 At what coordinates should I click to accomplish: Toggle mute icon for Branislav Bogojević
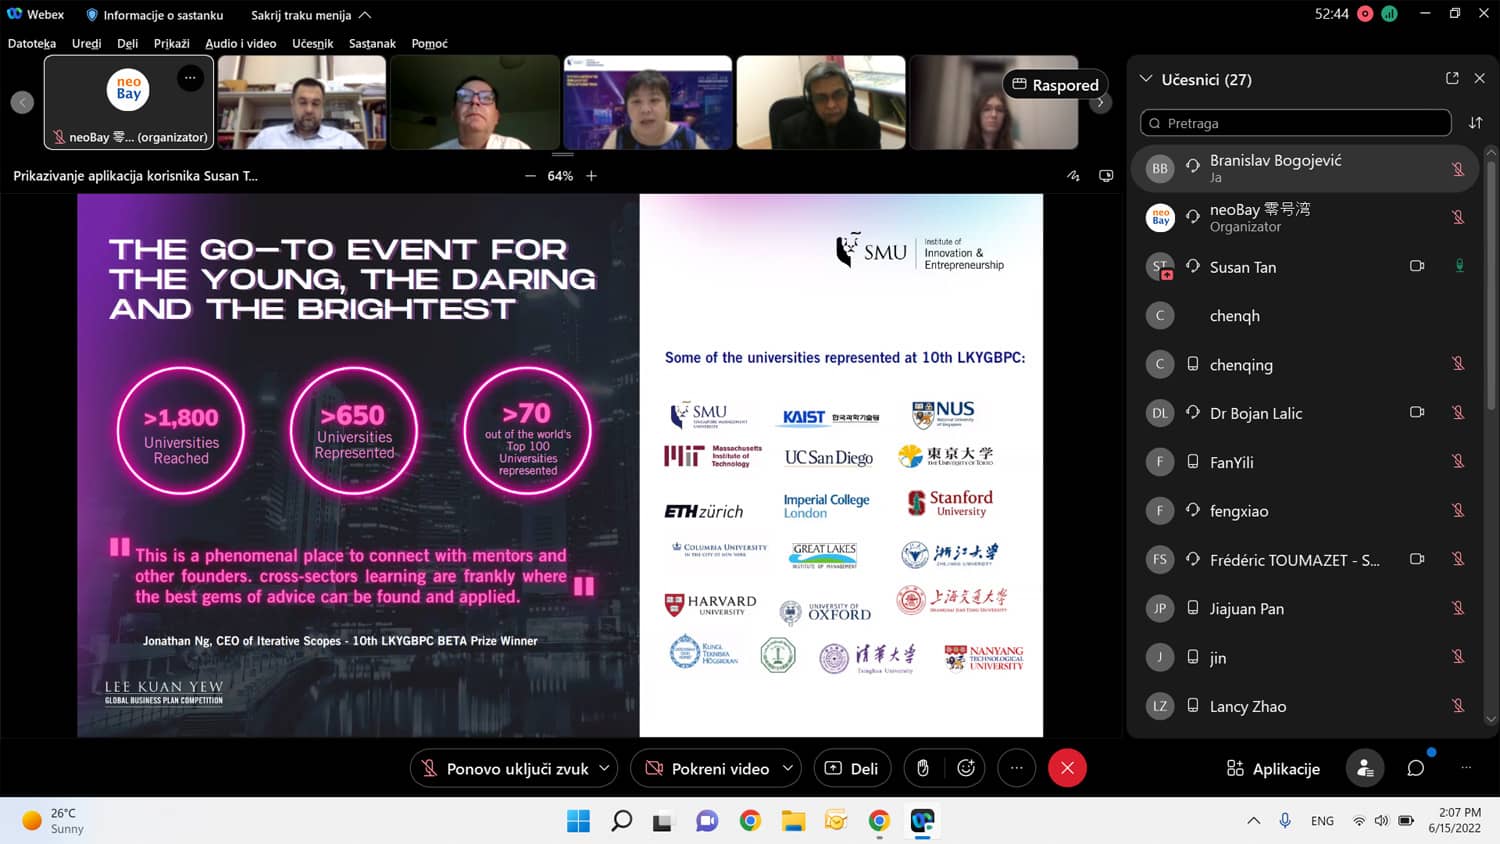click(x=1458, y=169)
